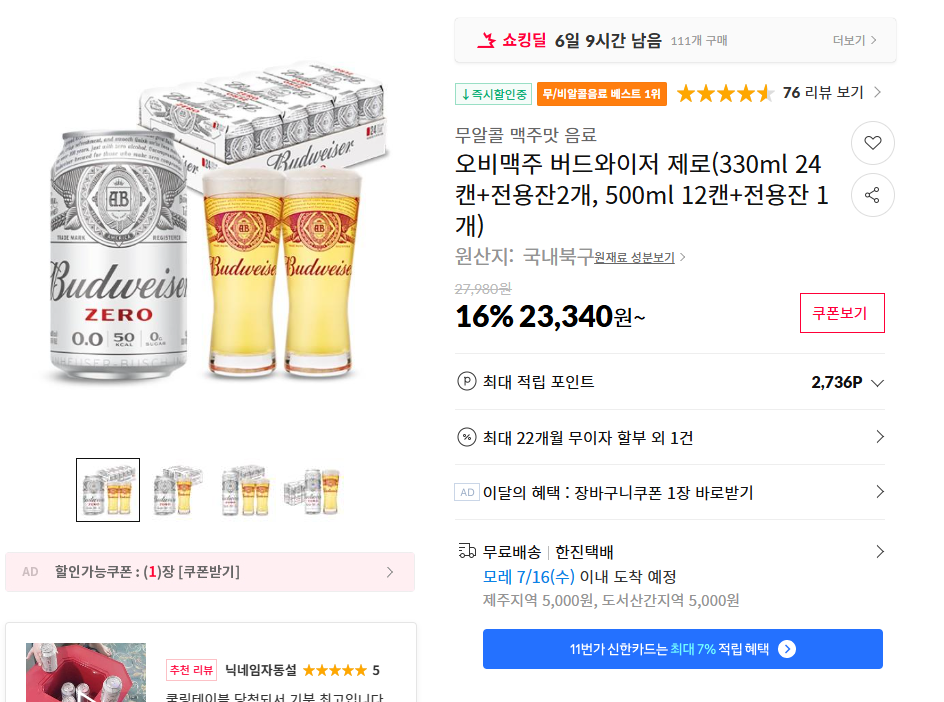Image resolution: width=944 pixels, height=702 pixels.
Task: Expand the 무이자 할부 chevron
Action: [x=880, y=437]
